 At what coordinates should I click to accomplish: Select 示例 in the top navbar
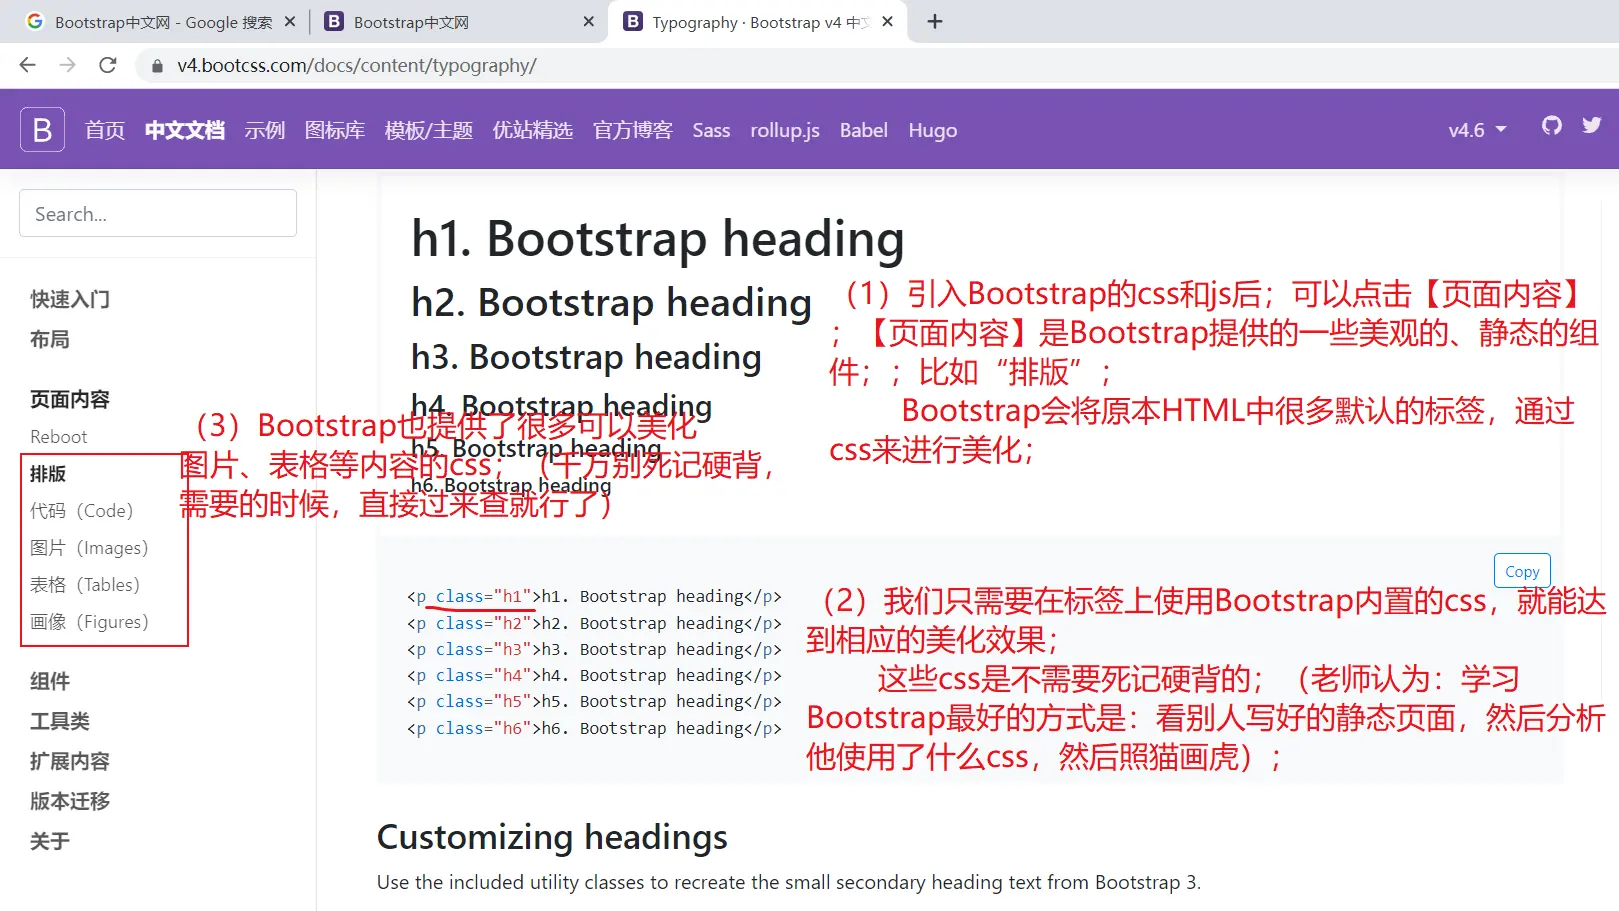coord(264,130)
